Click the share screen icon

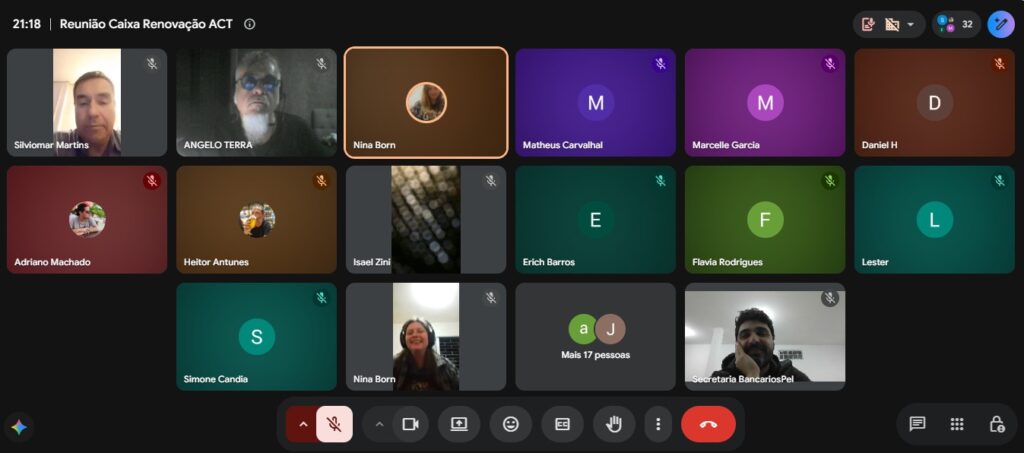tap(459, 424)
